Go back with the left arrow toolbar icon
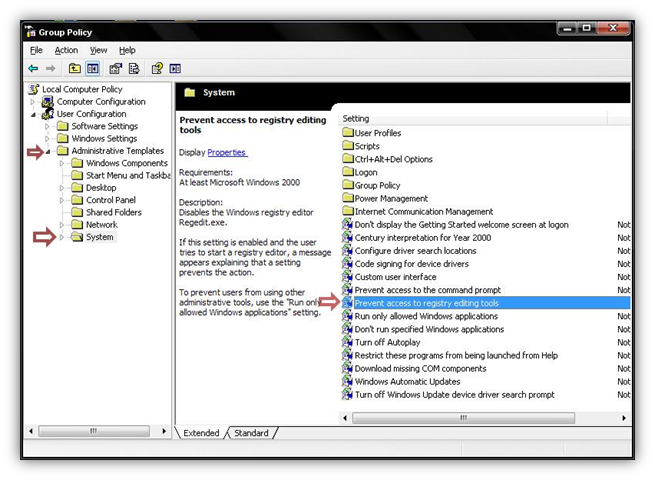 pyautogui.click(x=33, y=69)
